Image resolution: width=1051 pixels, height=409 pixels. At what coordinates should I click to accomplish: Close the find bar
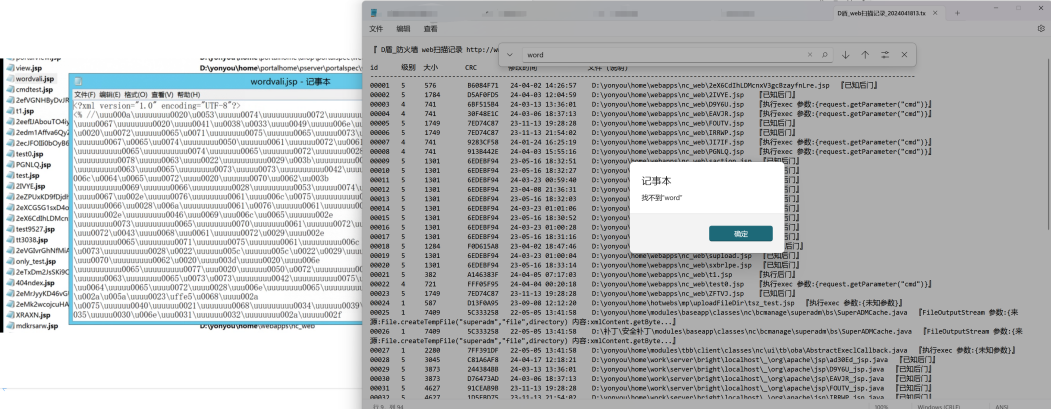[905, 54]
